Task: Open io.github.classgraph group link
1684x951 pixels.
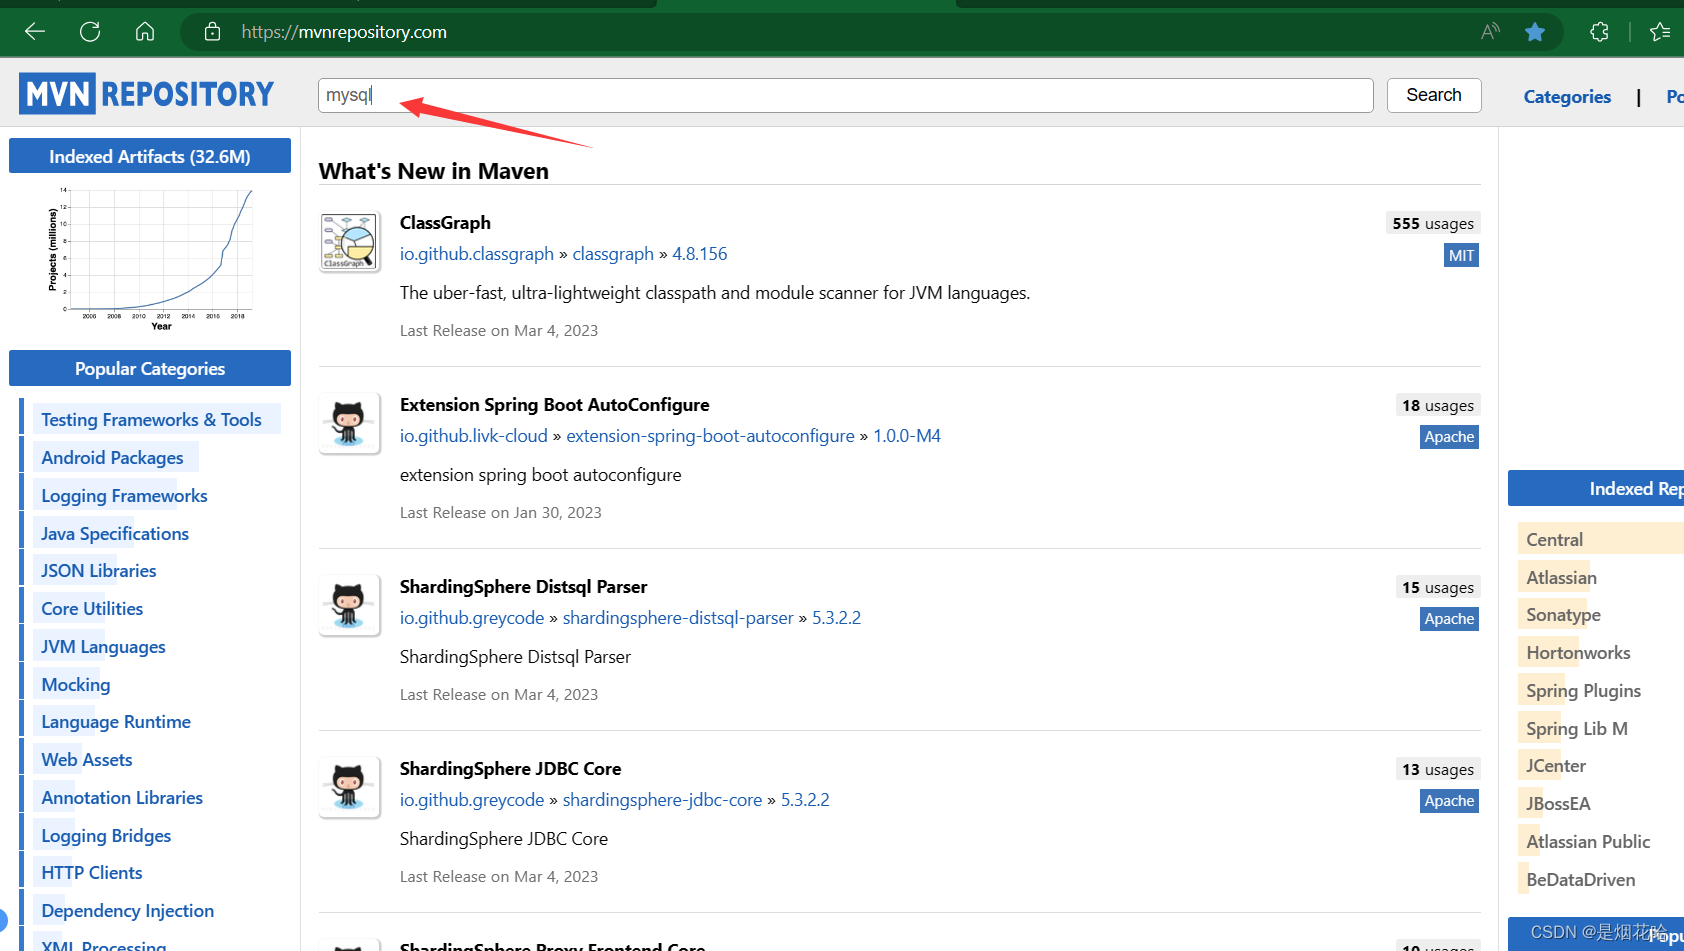Action: (477, 254)
